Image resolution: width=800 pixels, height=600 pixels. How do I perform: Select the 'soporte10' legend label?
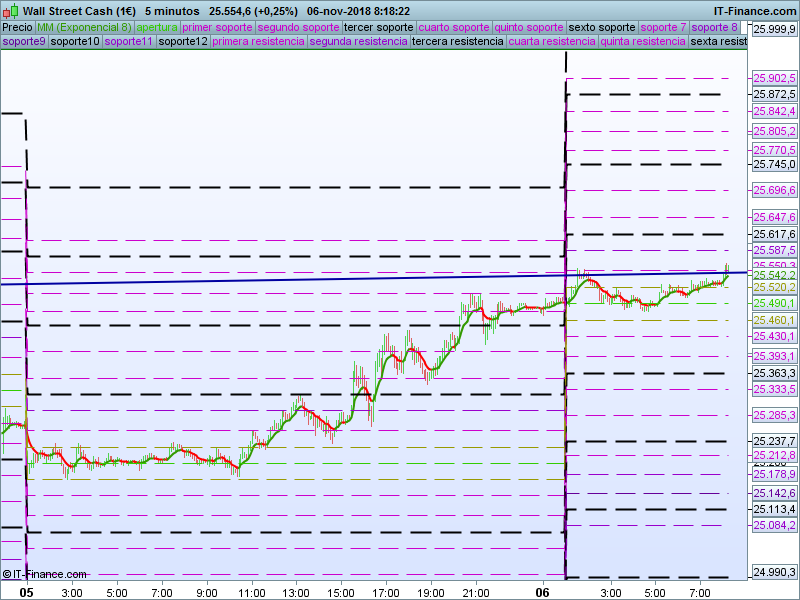(75, 42)
